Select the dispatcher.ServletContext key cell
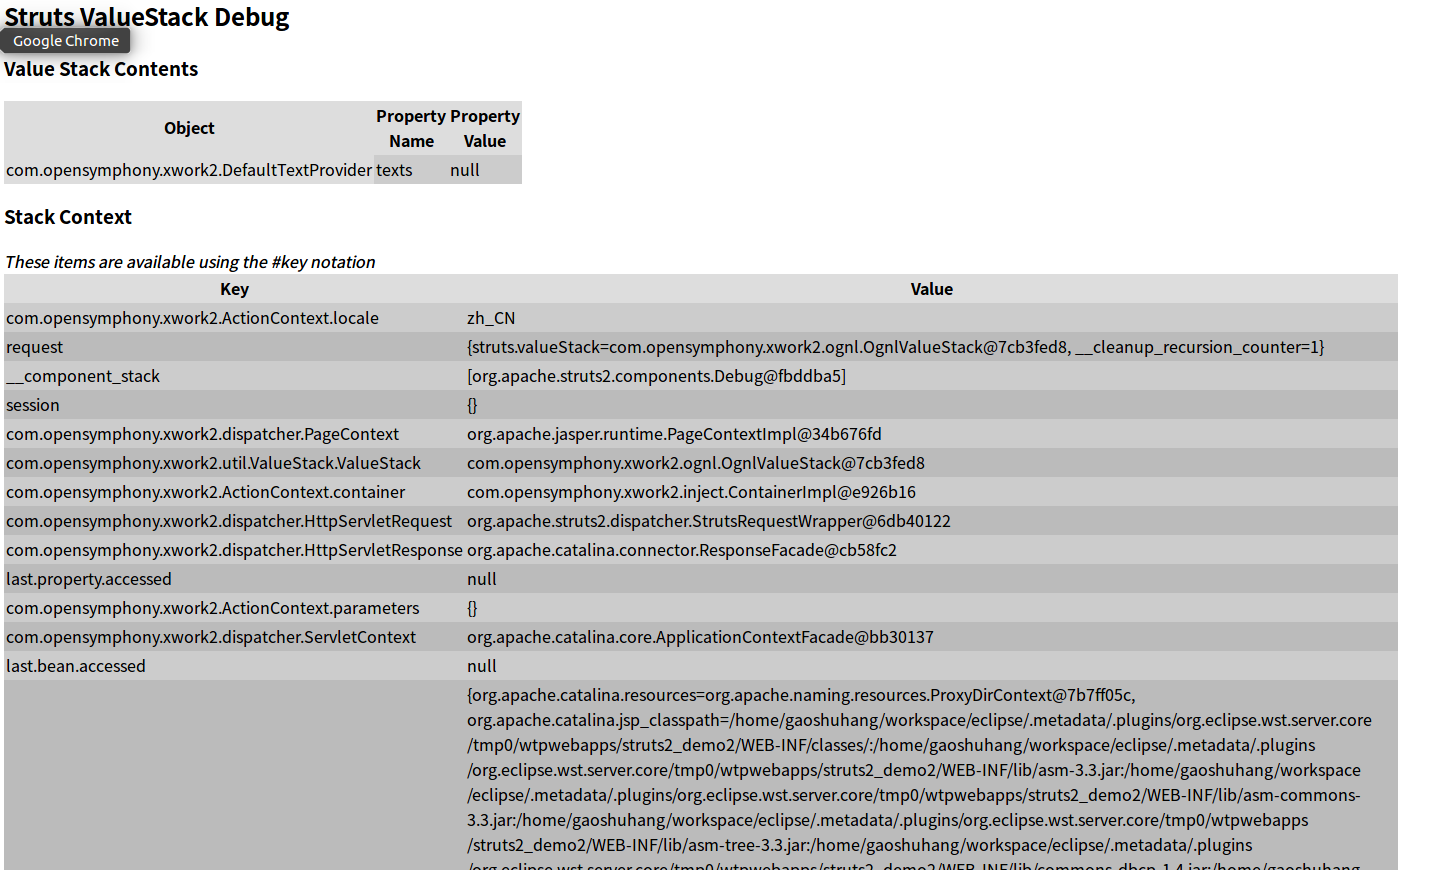1430x870 pixels. [234, 637]
